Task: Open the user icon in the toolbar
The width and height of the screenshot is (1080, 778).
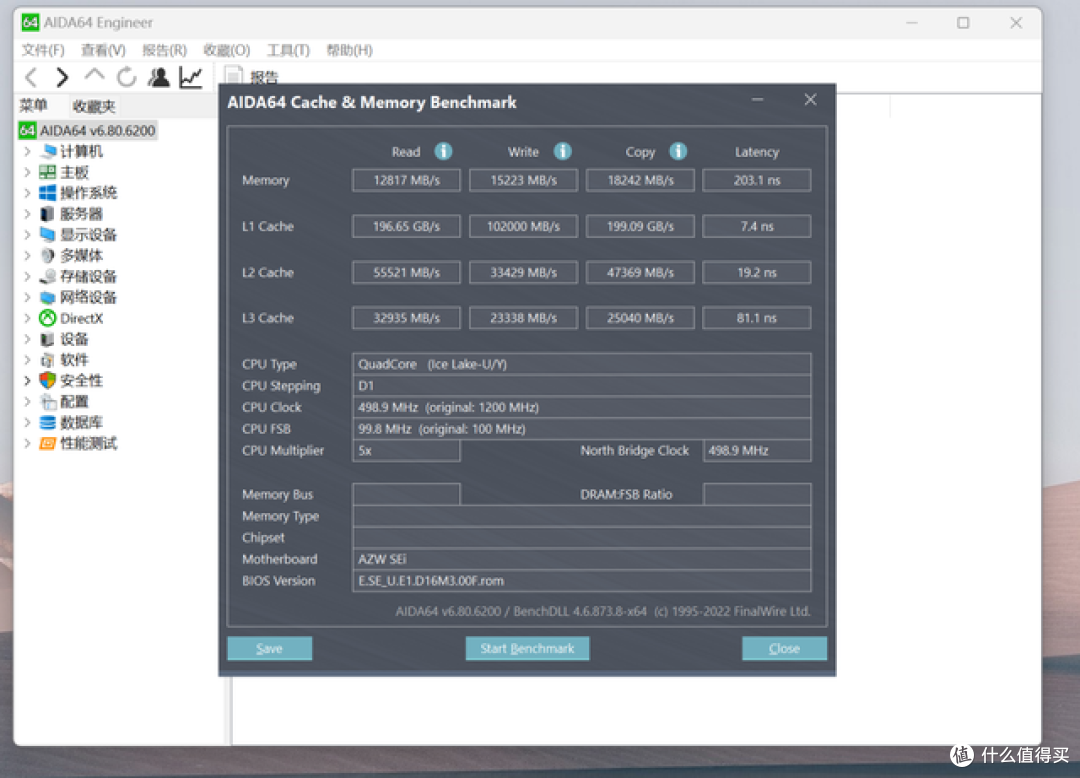Action: [x=158, y=77]
